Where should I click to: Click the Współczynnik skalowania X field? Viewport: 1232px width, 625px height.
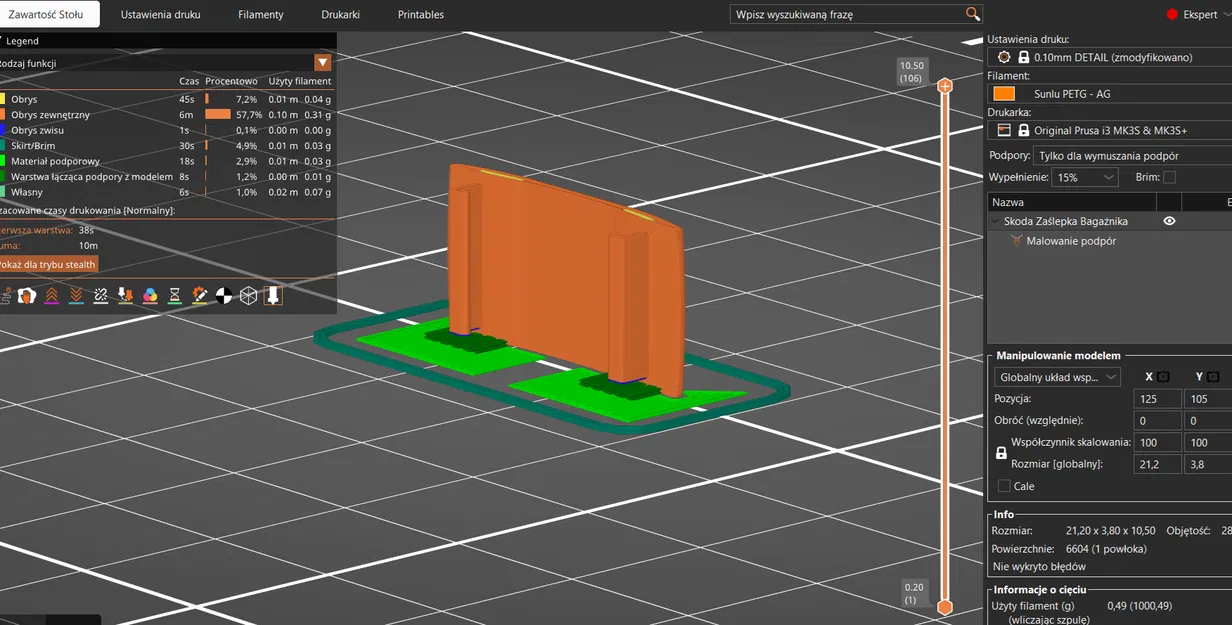pos(1156,442)
